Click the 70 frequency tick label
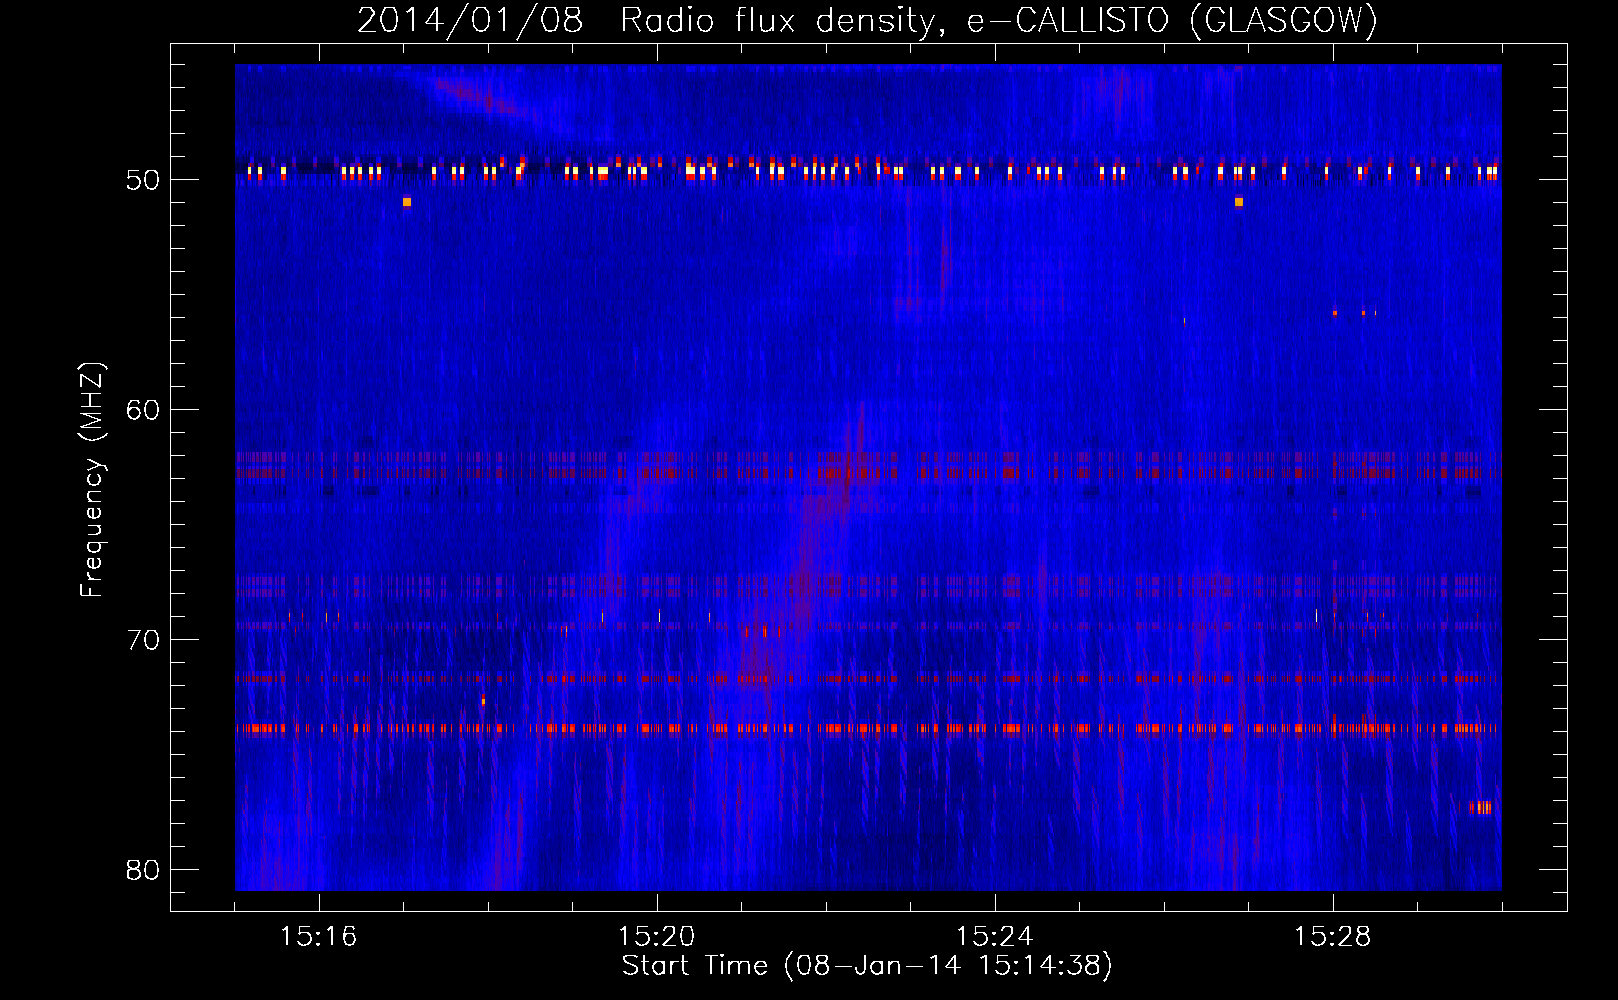 pos(143,640)
